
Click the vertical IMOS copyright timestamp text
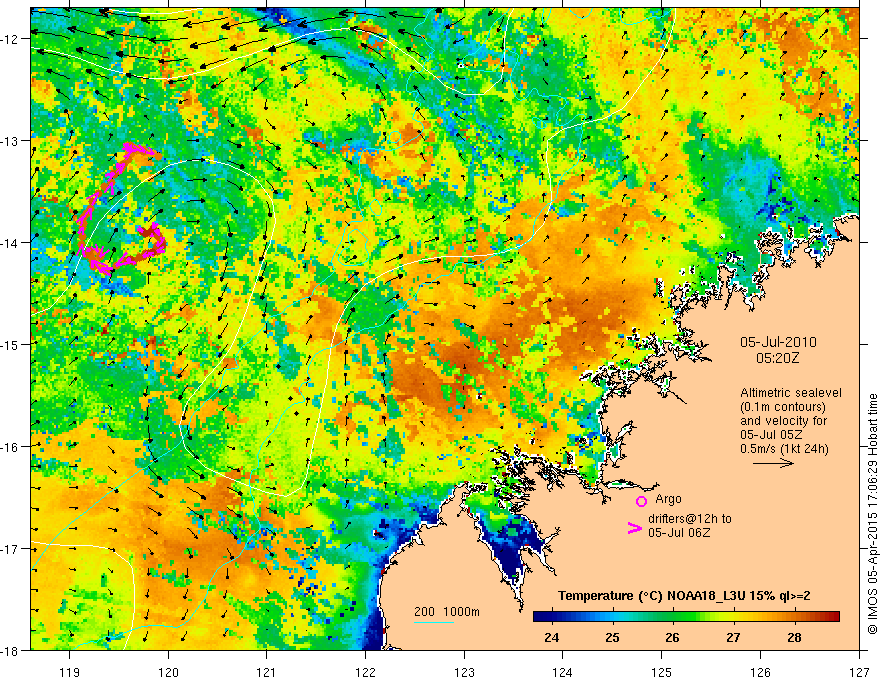point(872,515)
